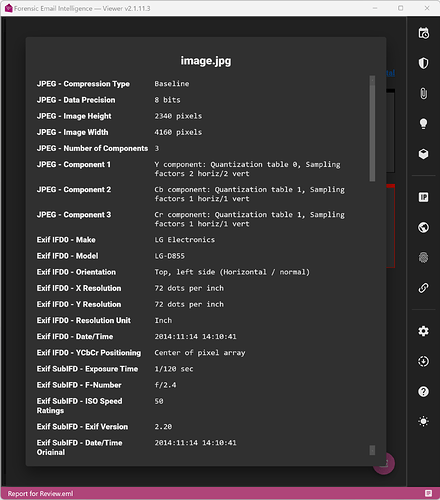Image resolution: width=440 pixels, height=500 pixels.
Task: Open help via the question mark icon
Action: coord(423,391)
